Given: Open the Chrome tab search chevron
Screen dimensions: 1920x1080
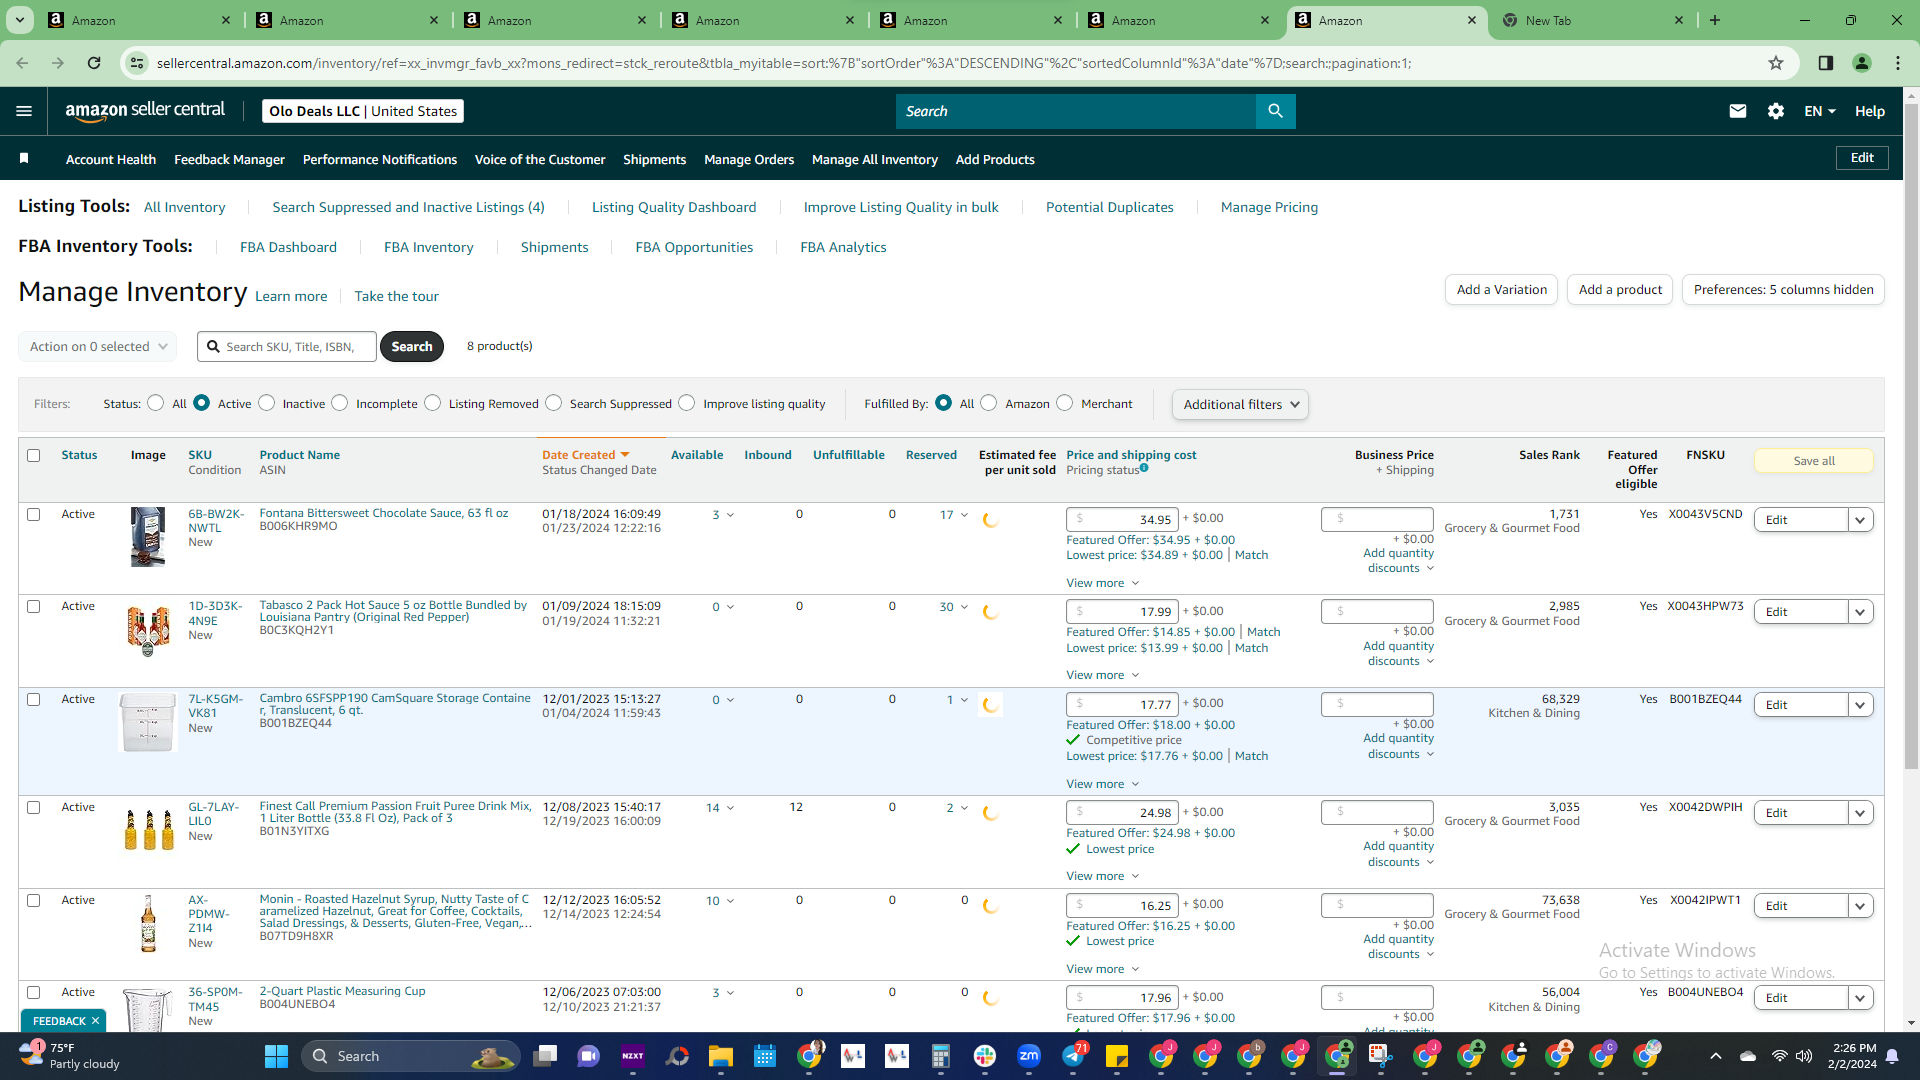Looking at the screenshot, I should point(20,20).
